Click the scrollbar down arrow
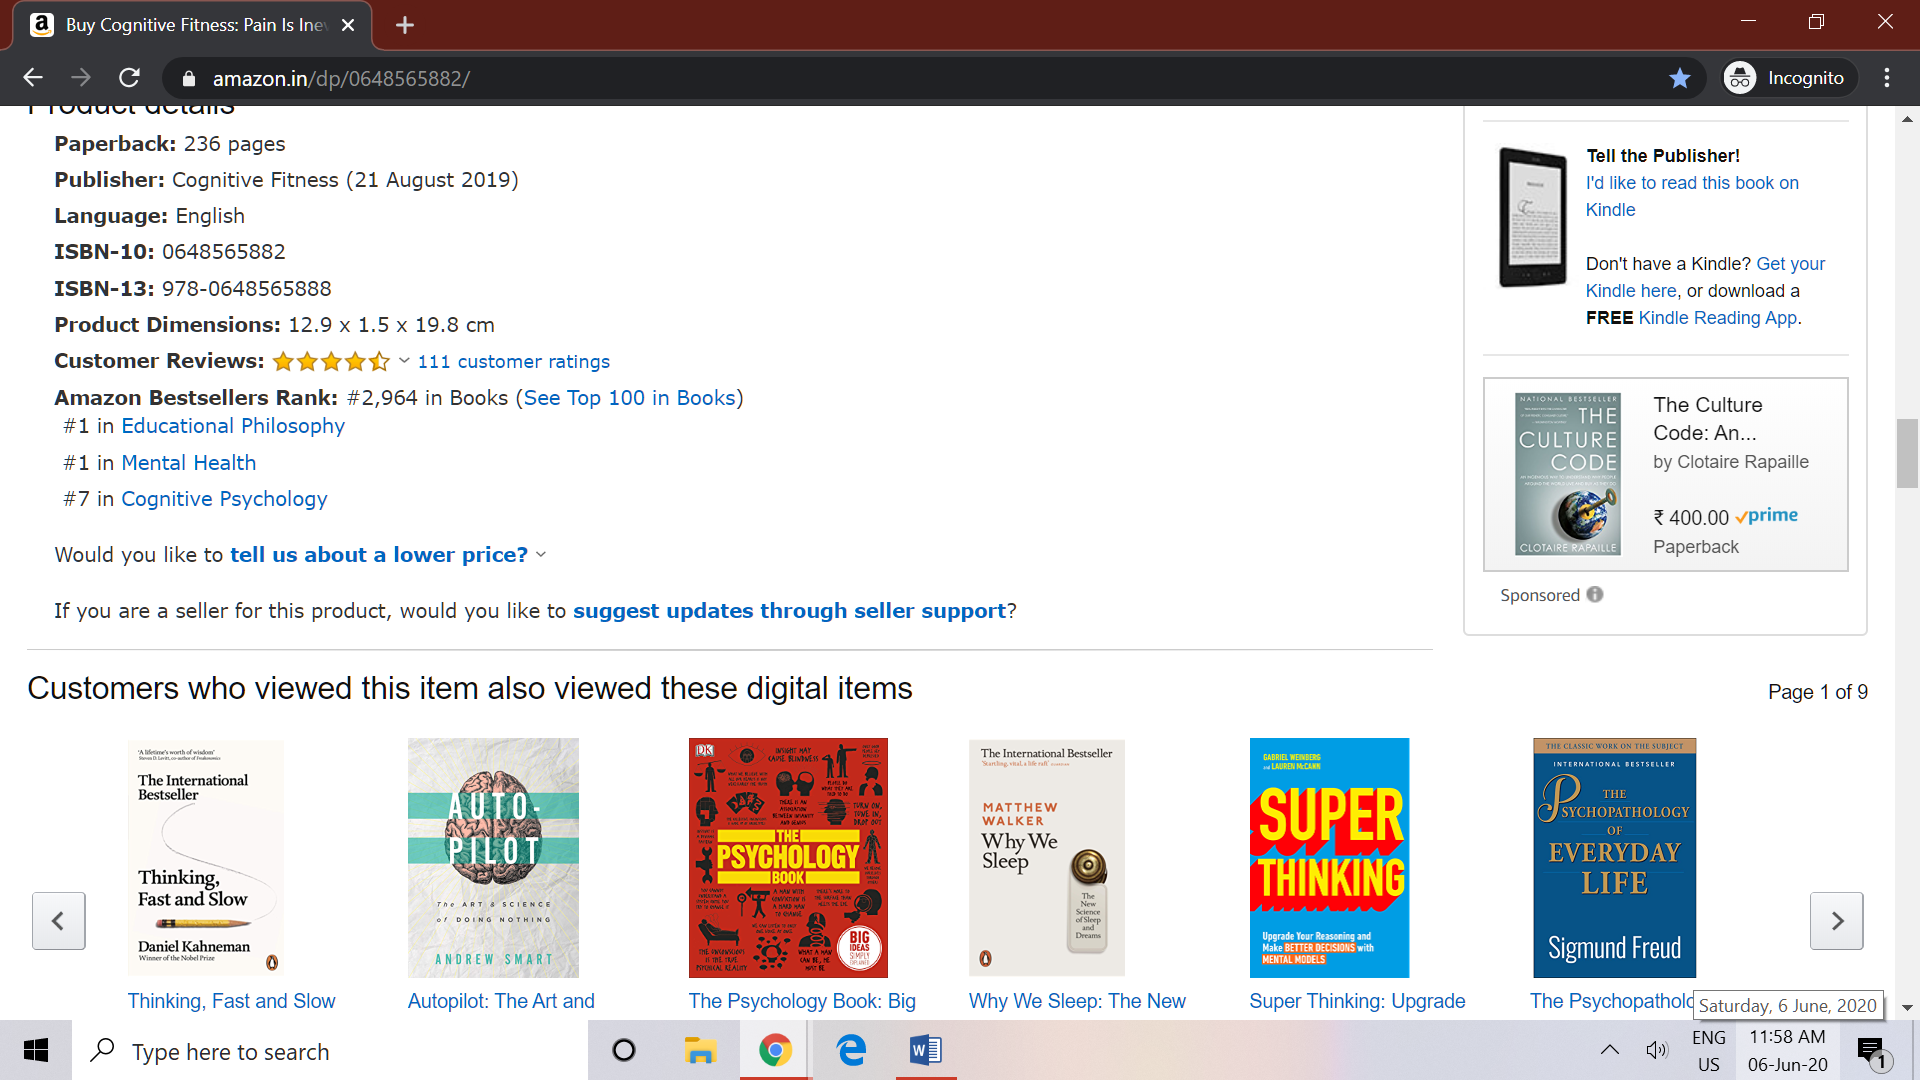 coord(1907,1008)
